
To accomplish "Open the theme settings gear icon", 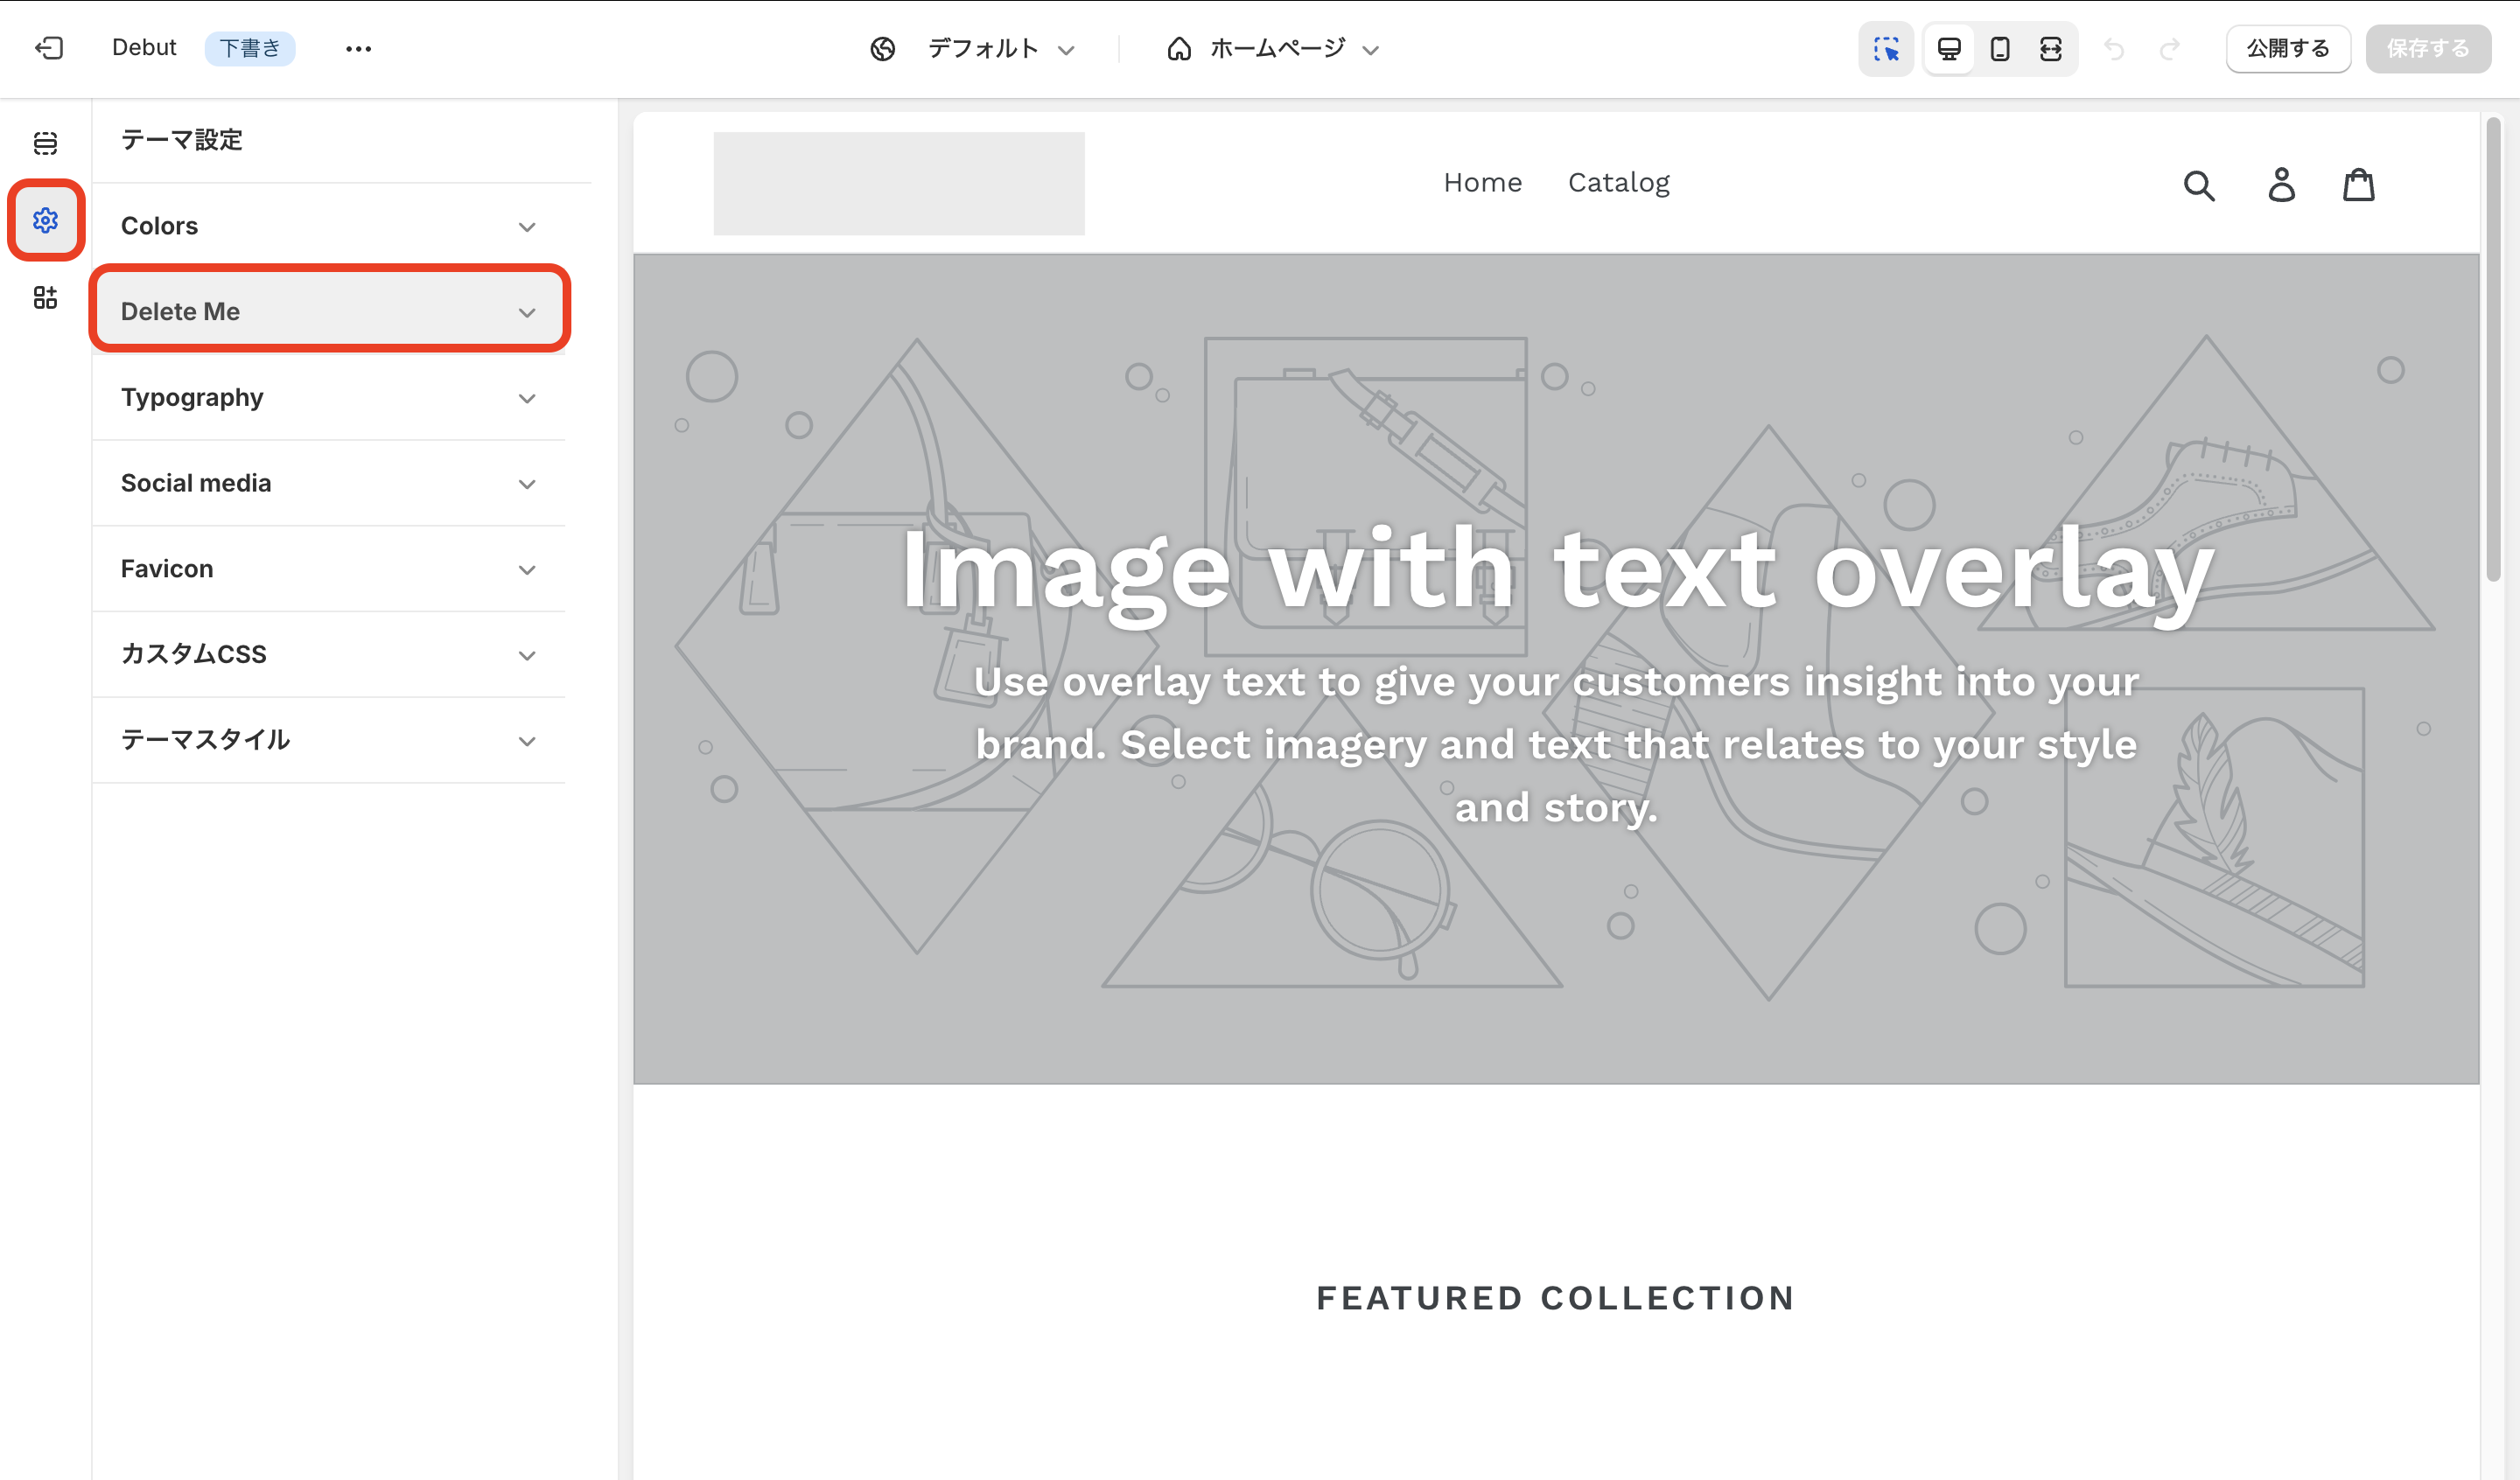I will tap(45, 220).
